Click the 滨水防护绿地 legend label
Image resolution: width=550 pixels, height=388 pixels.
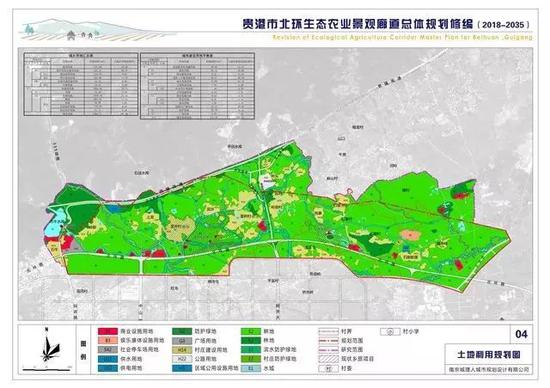280,350
